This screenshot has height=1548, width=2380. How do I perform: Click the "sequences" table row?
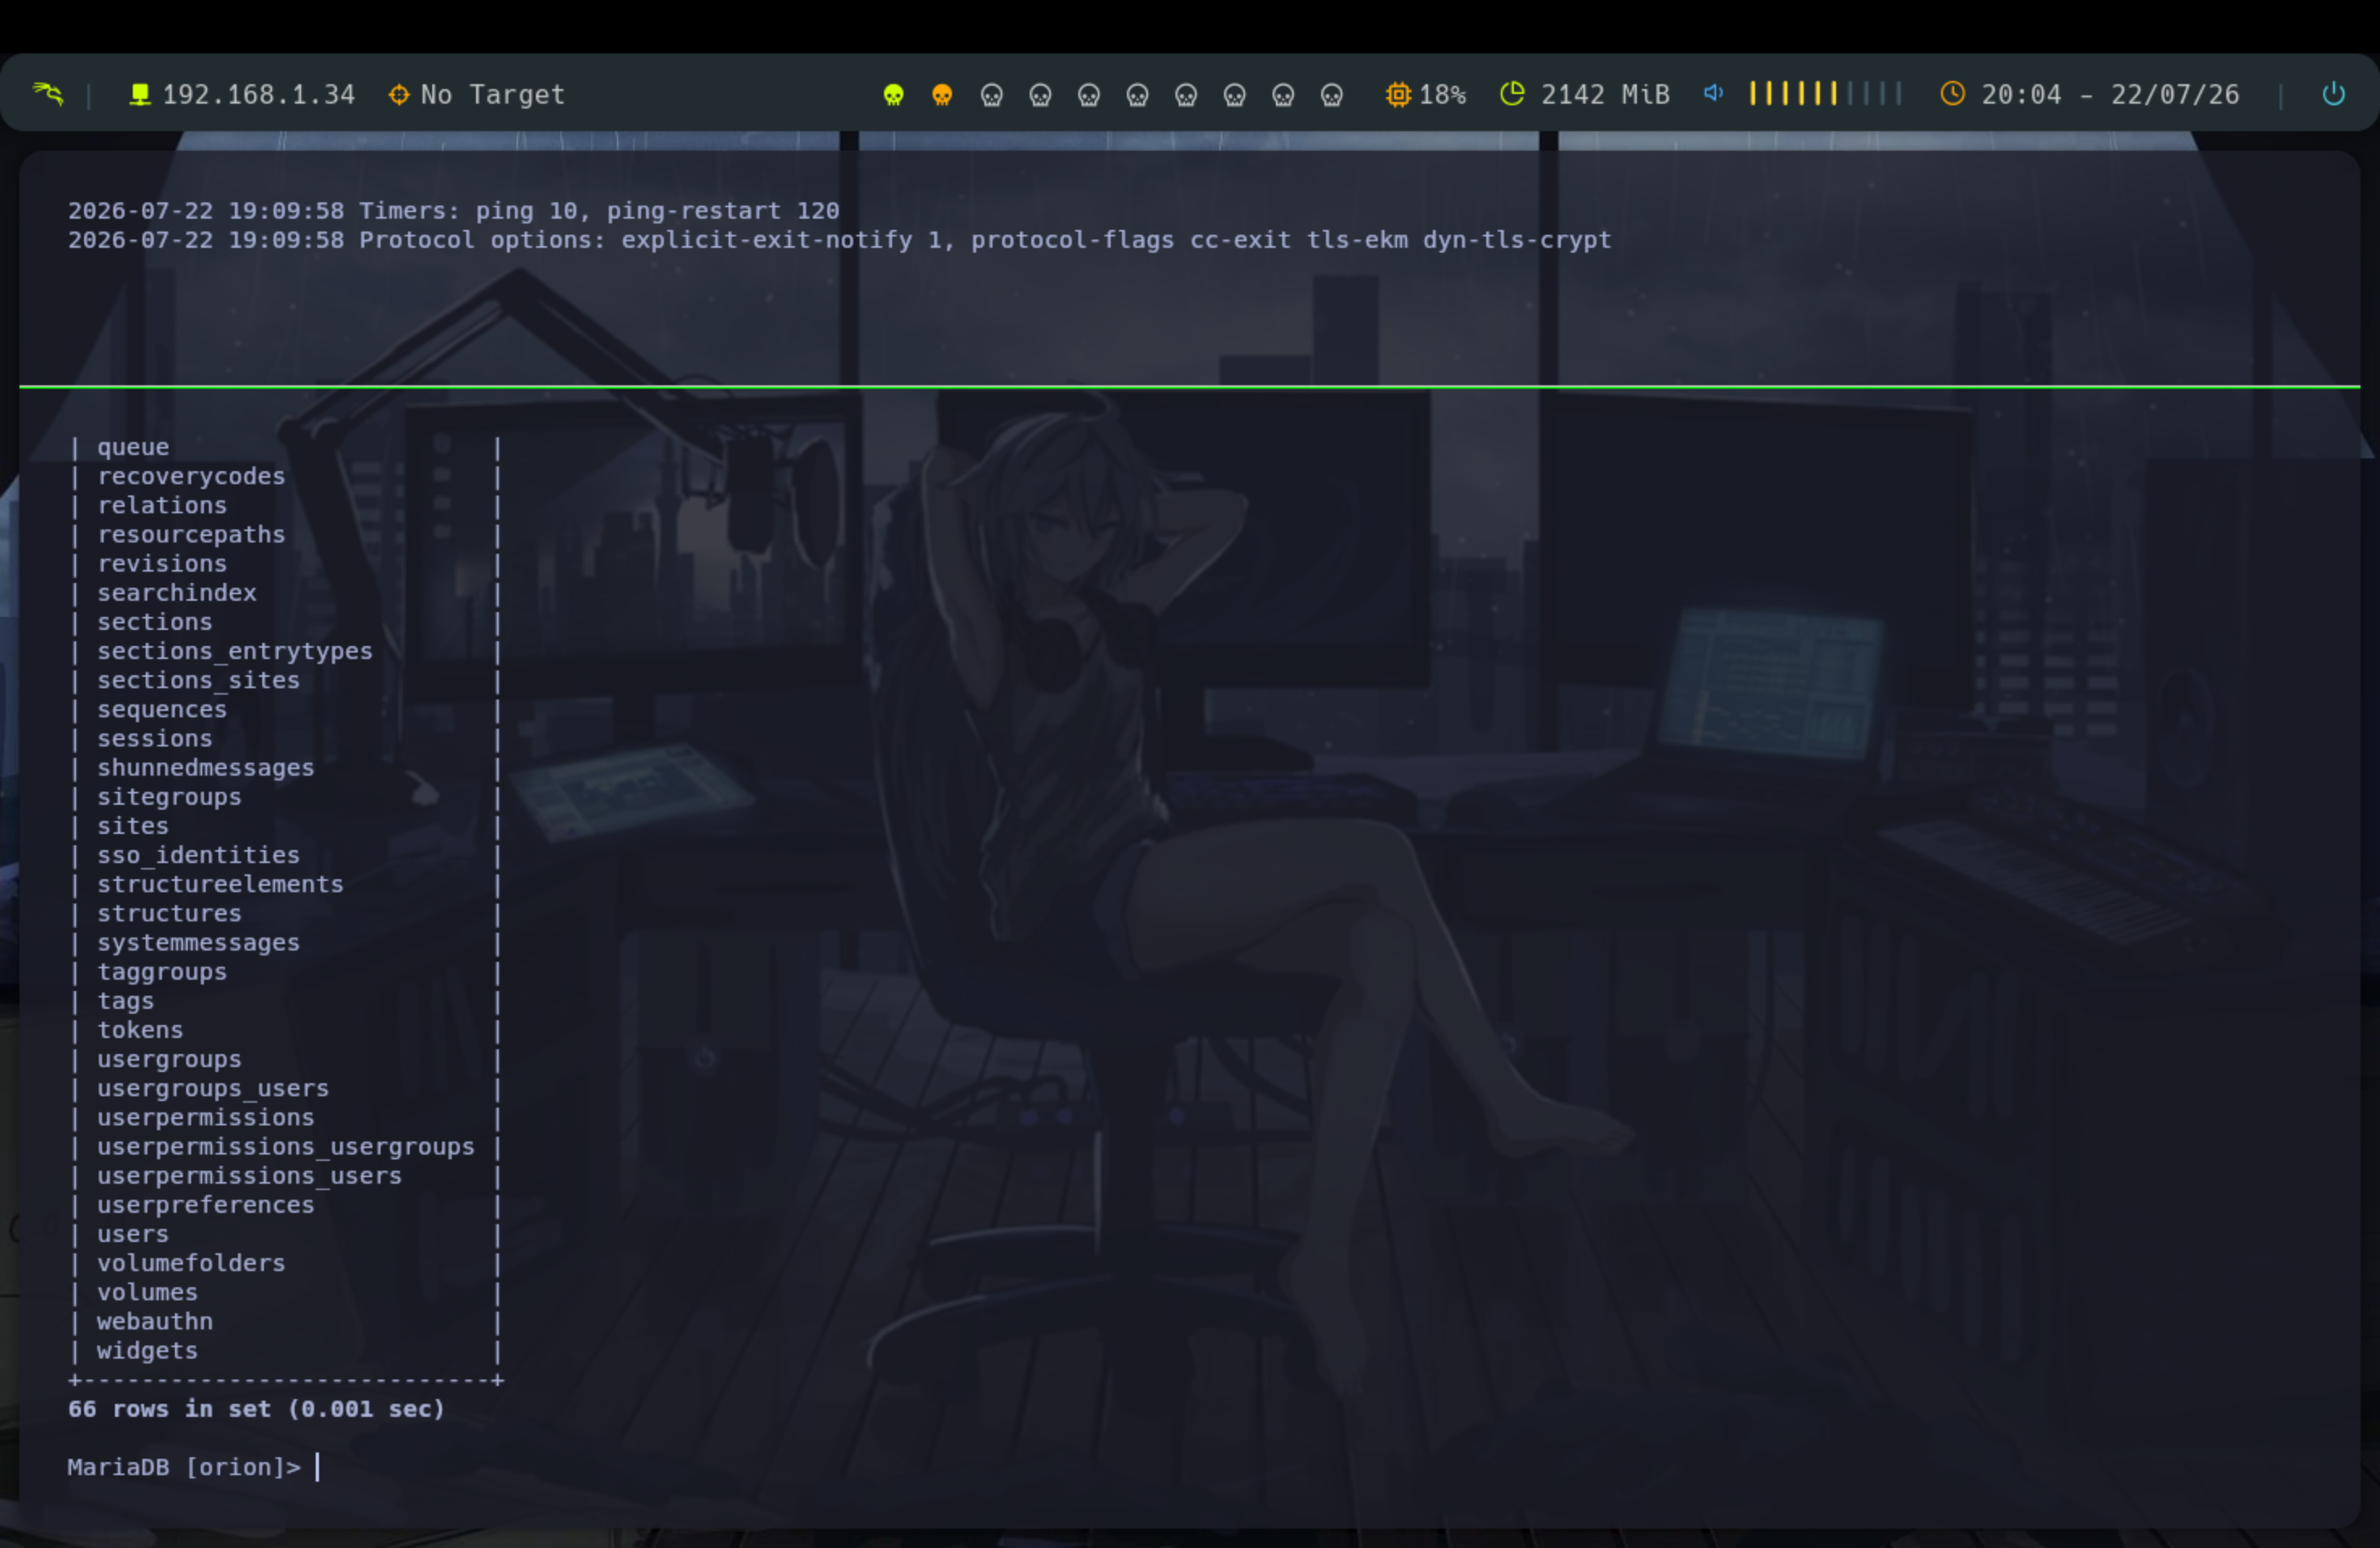point(286,709)
